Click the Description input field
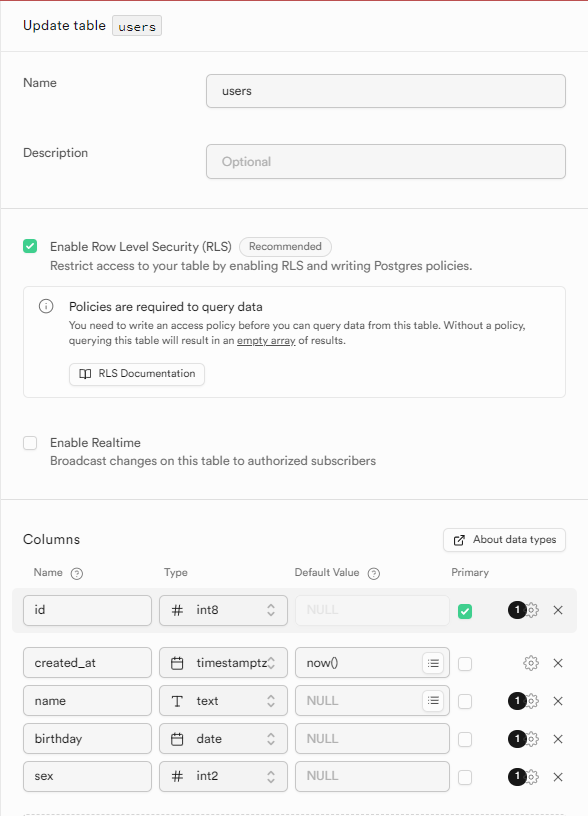This screenshot has width=588, height=816. tap(386, 161)
